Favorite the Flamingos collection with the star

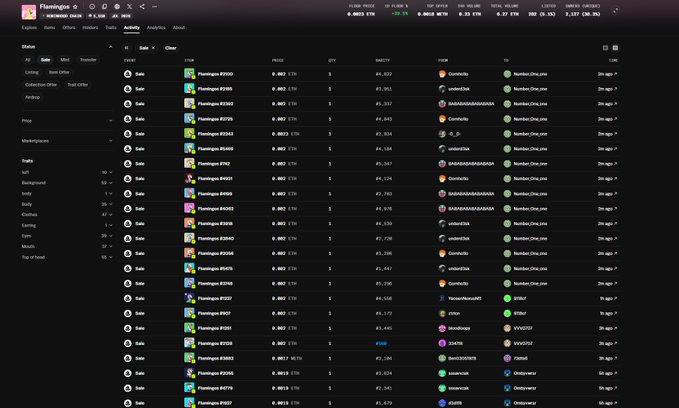point(75,7)
